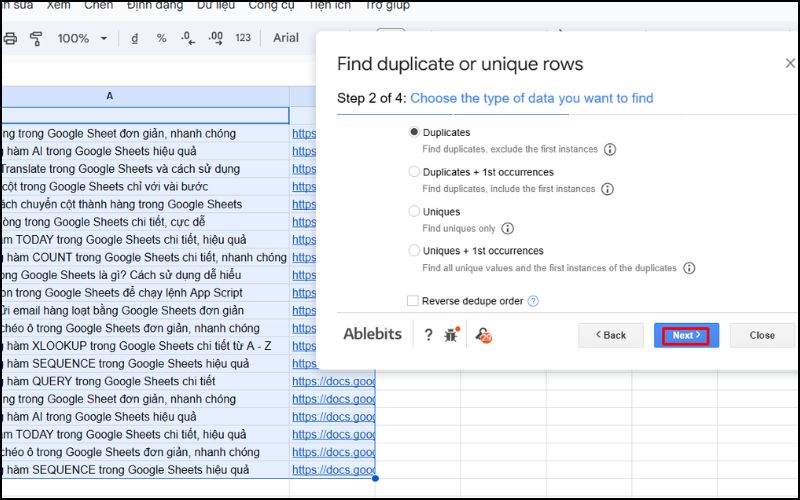Click the bug report icon
Screen dimensions: 800x500
pos(453,335)
